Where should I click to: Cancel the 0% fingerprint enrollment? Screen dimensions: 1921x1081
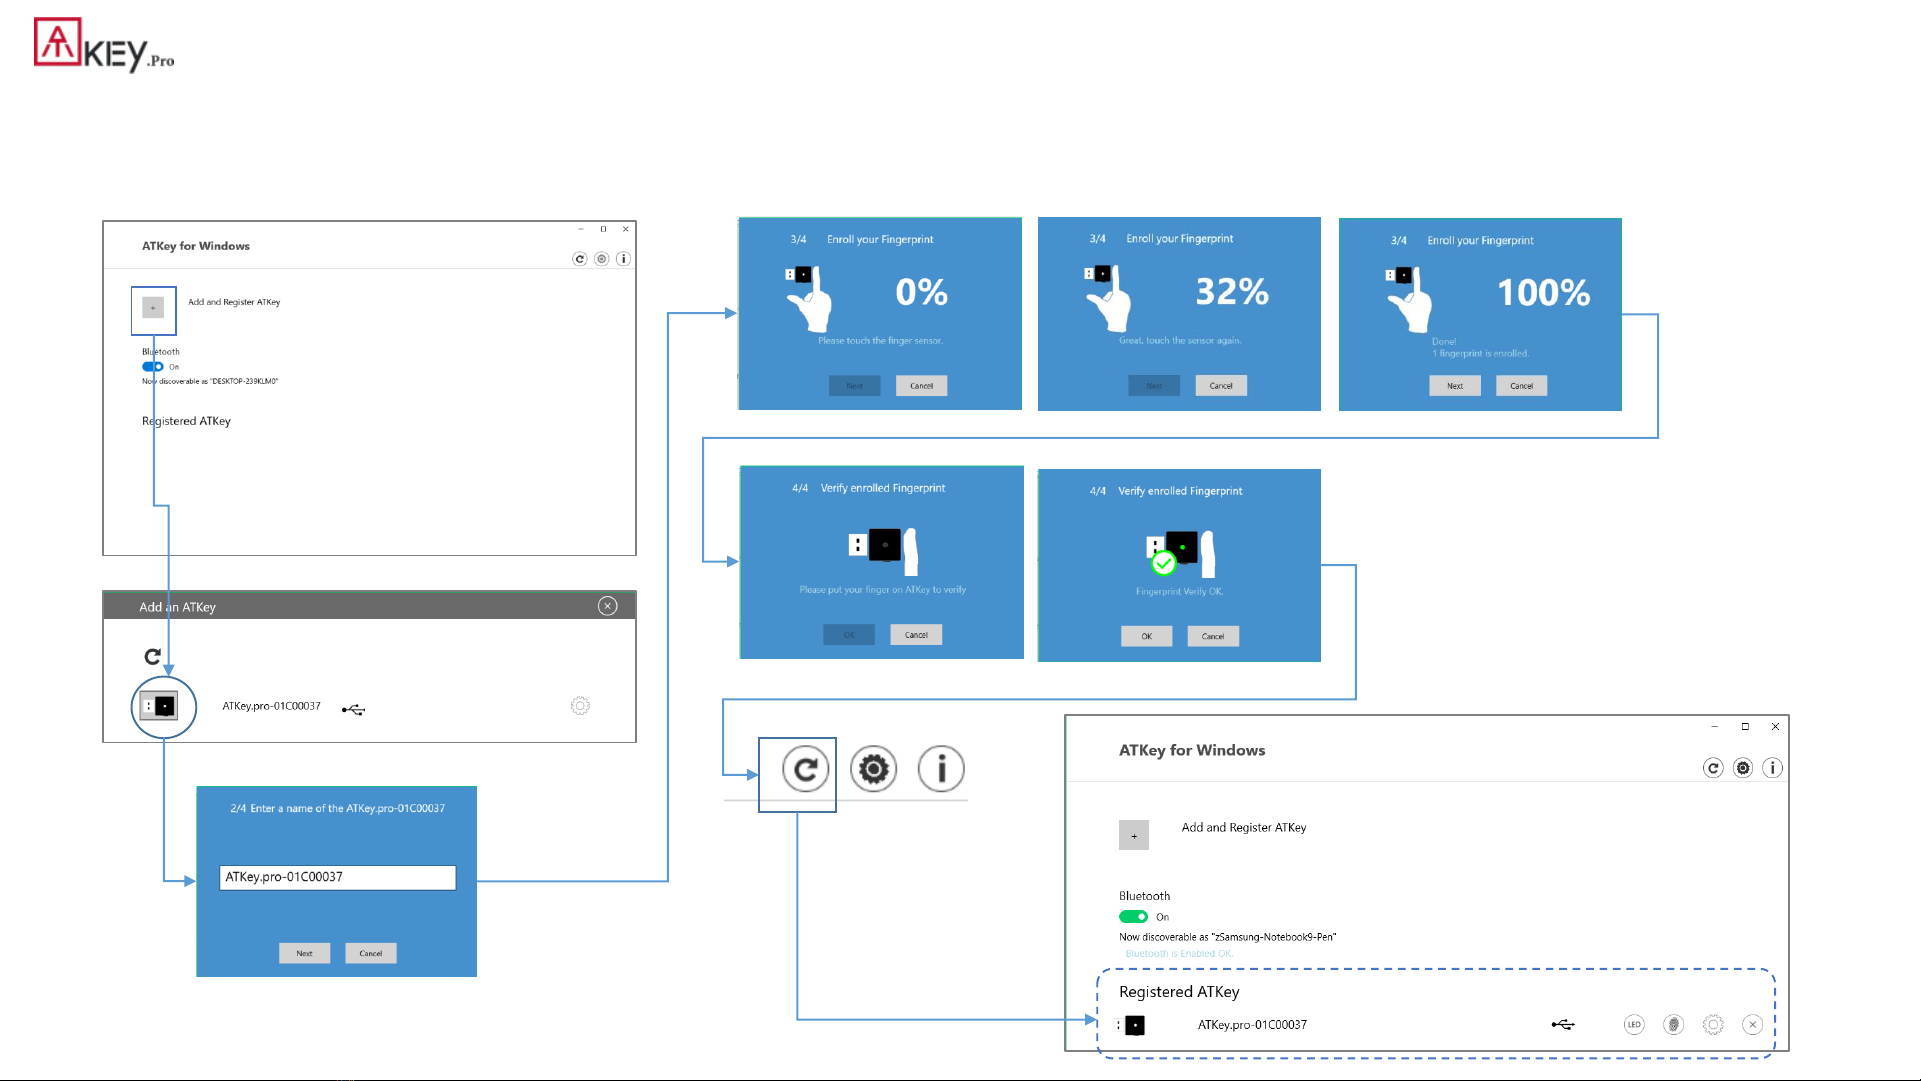point(921,386)
